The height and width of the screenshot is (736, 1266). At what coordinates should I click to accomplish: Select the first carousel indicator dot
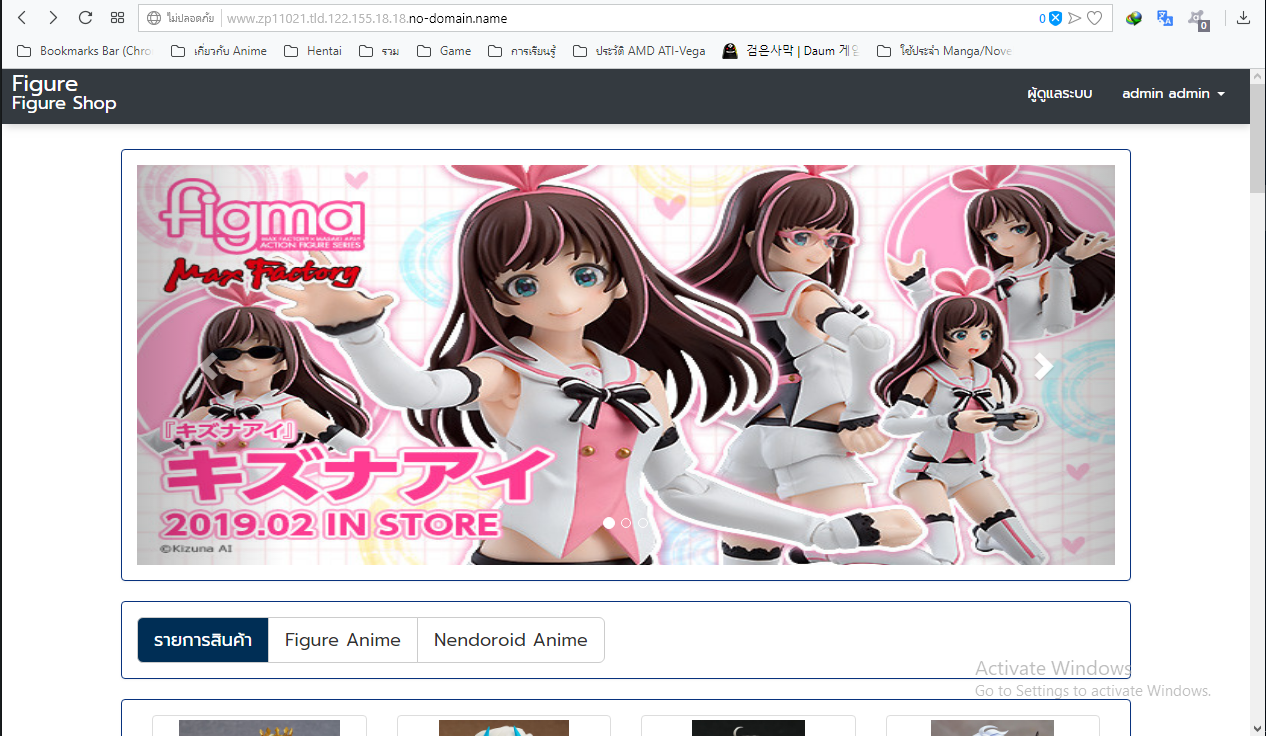(x=609, y=523)
